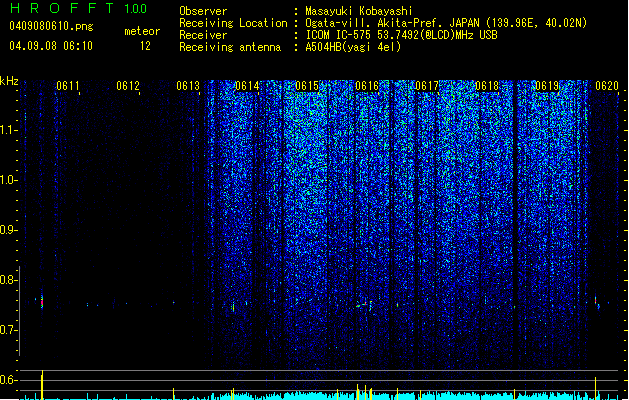Click the 0611 time marker
This screenshot has width=629, height=400.
[68, 86]
